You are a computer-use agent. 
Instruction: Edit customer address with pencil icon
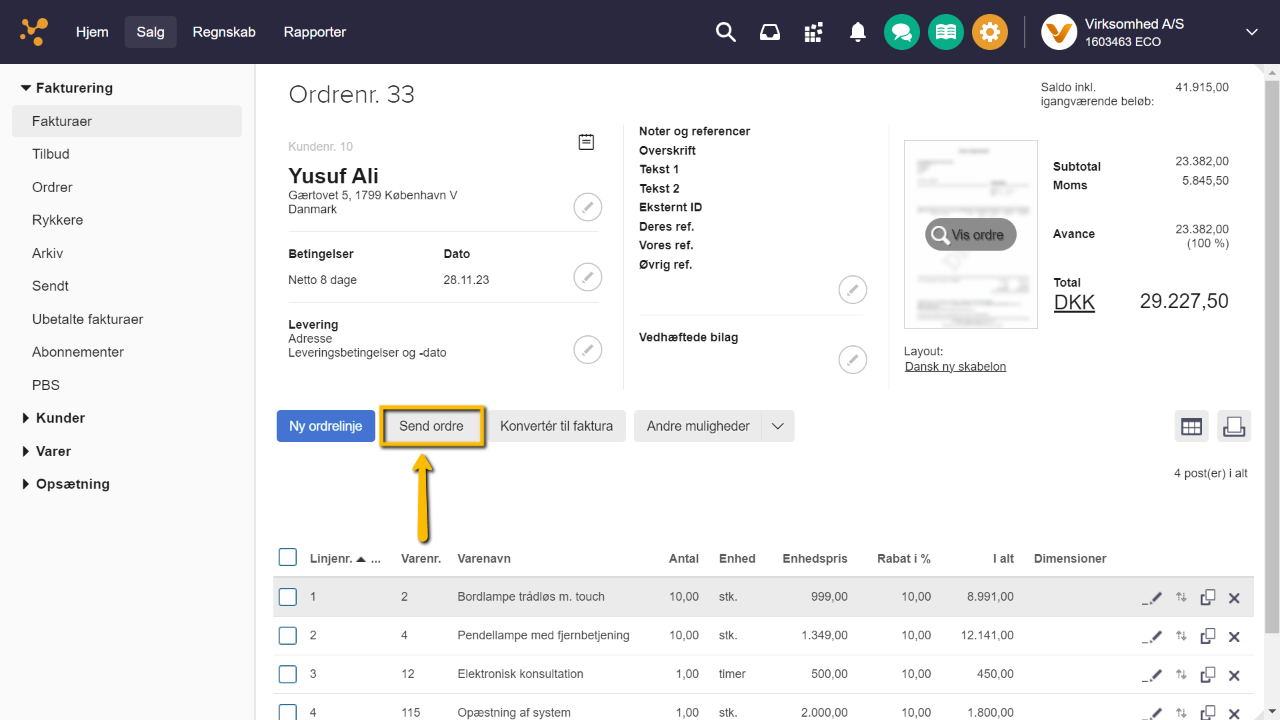pos(588,208)
